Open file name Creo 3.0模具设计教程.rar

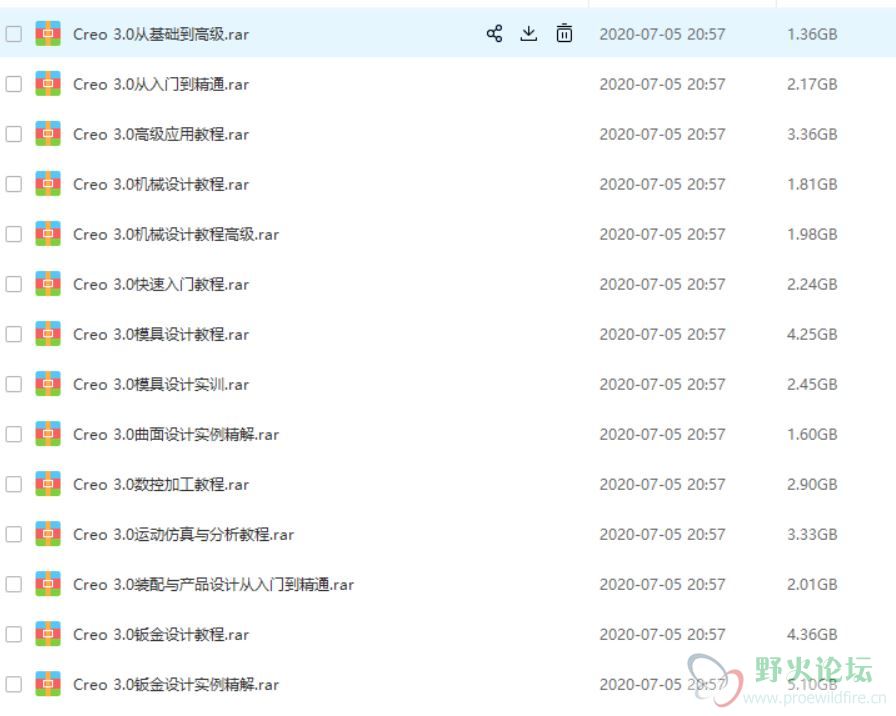161,334
